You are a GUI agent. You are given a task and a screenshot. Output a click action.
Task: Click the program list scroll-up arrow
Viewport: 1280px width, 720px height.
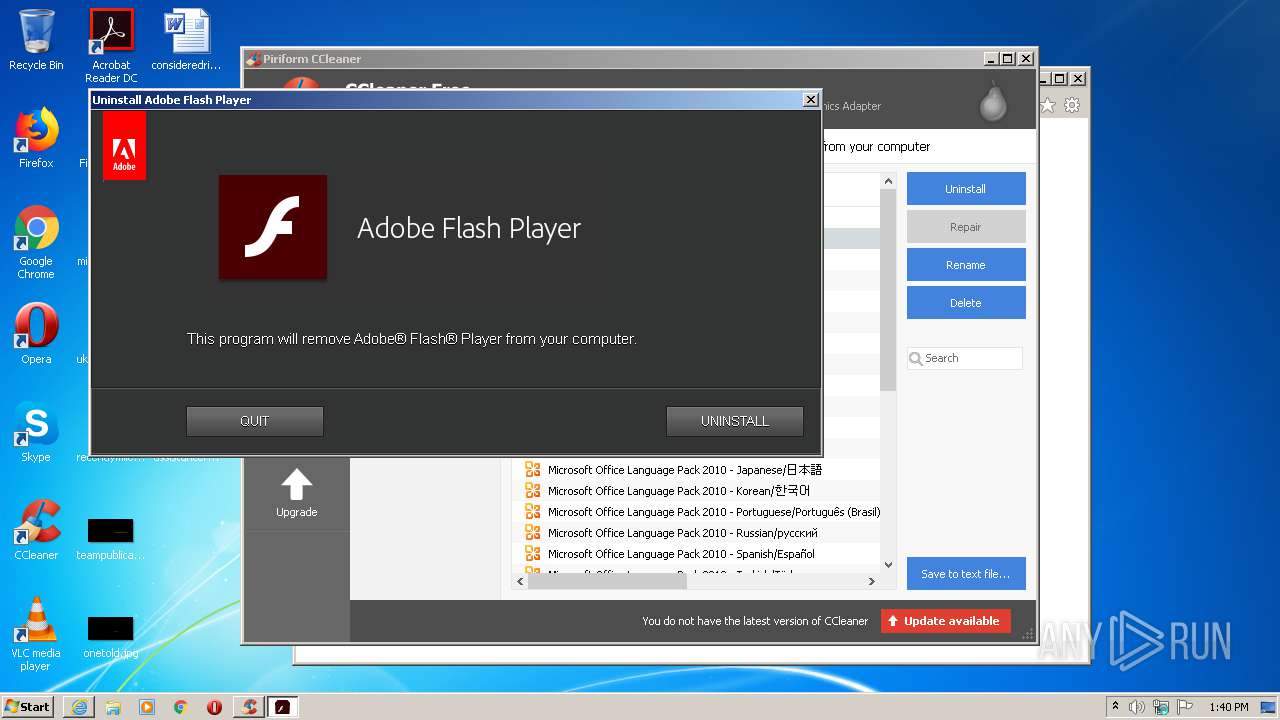pos(888,181)
